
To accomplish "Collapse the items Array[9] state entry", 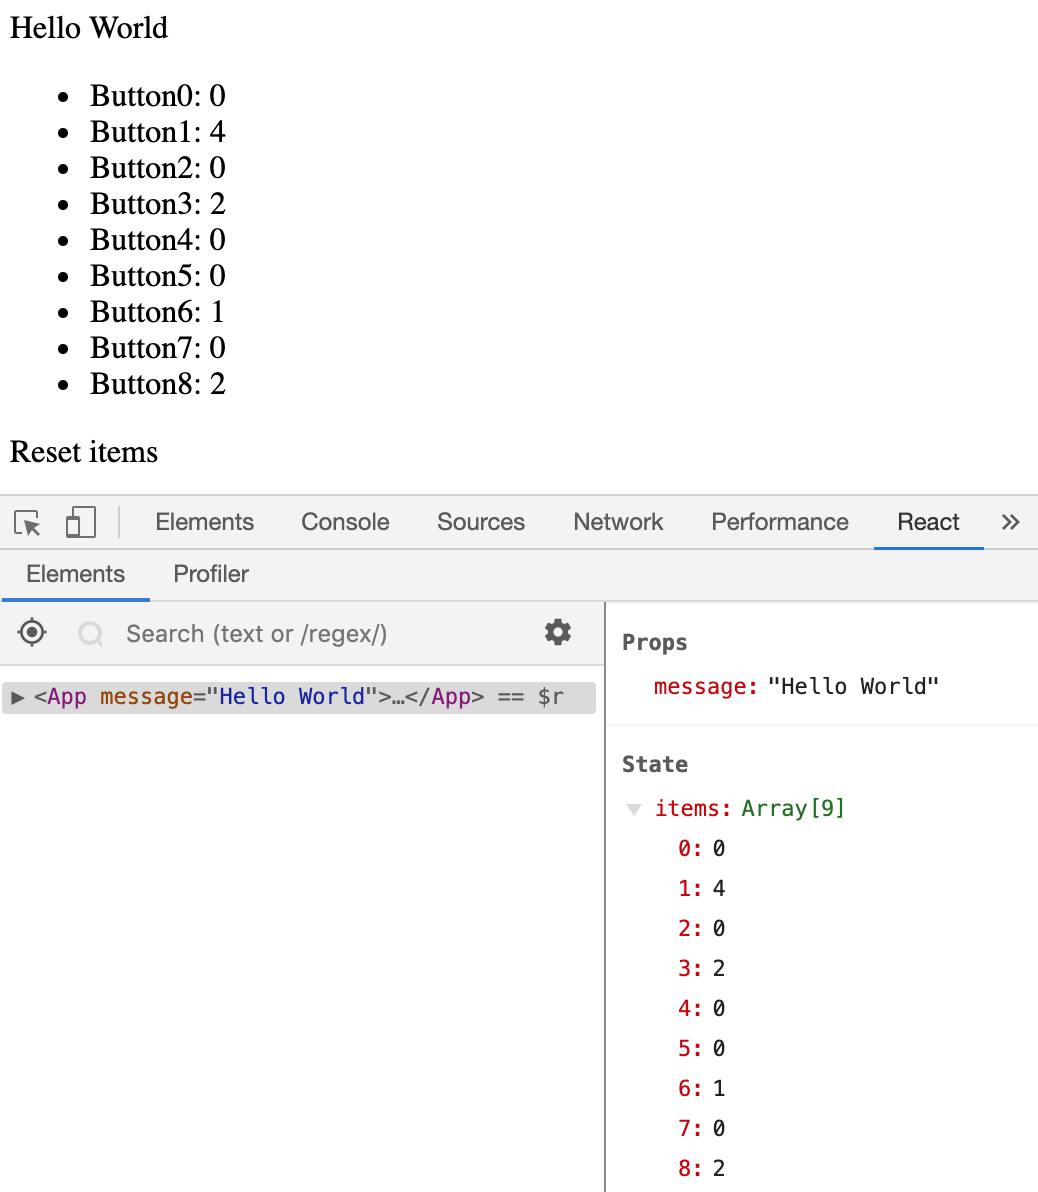I will pos(633,808).
